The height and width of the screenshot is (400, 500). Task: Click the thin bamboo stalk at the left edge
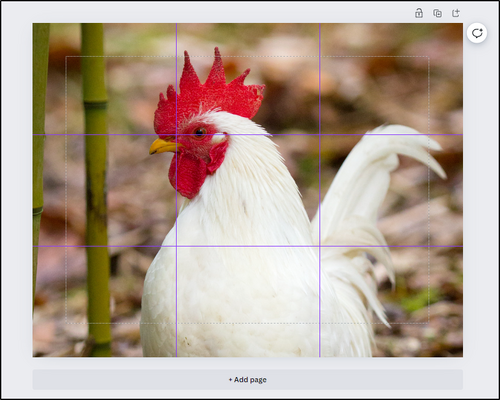click(39, 160)
